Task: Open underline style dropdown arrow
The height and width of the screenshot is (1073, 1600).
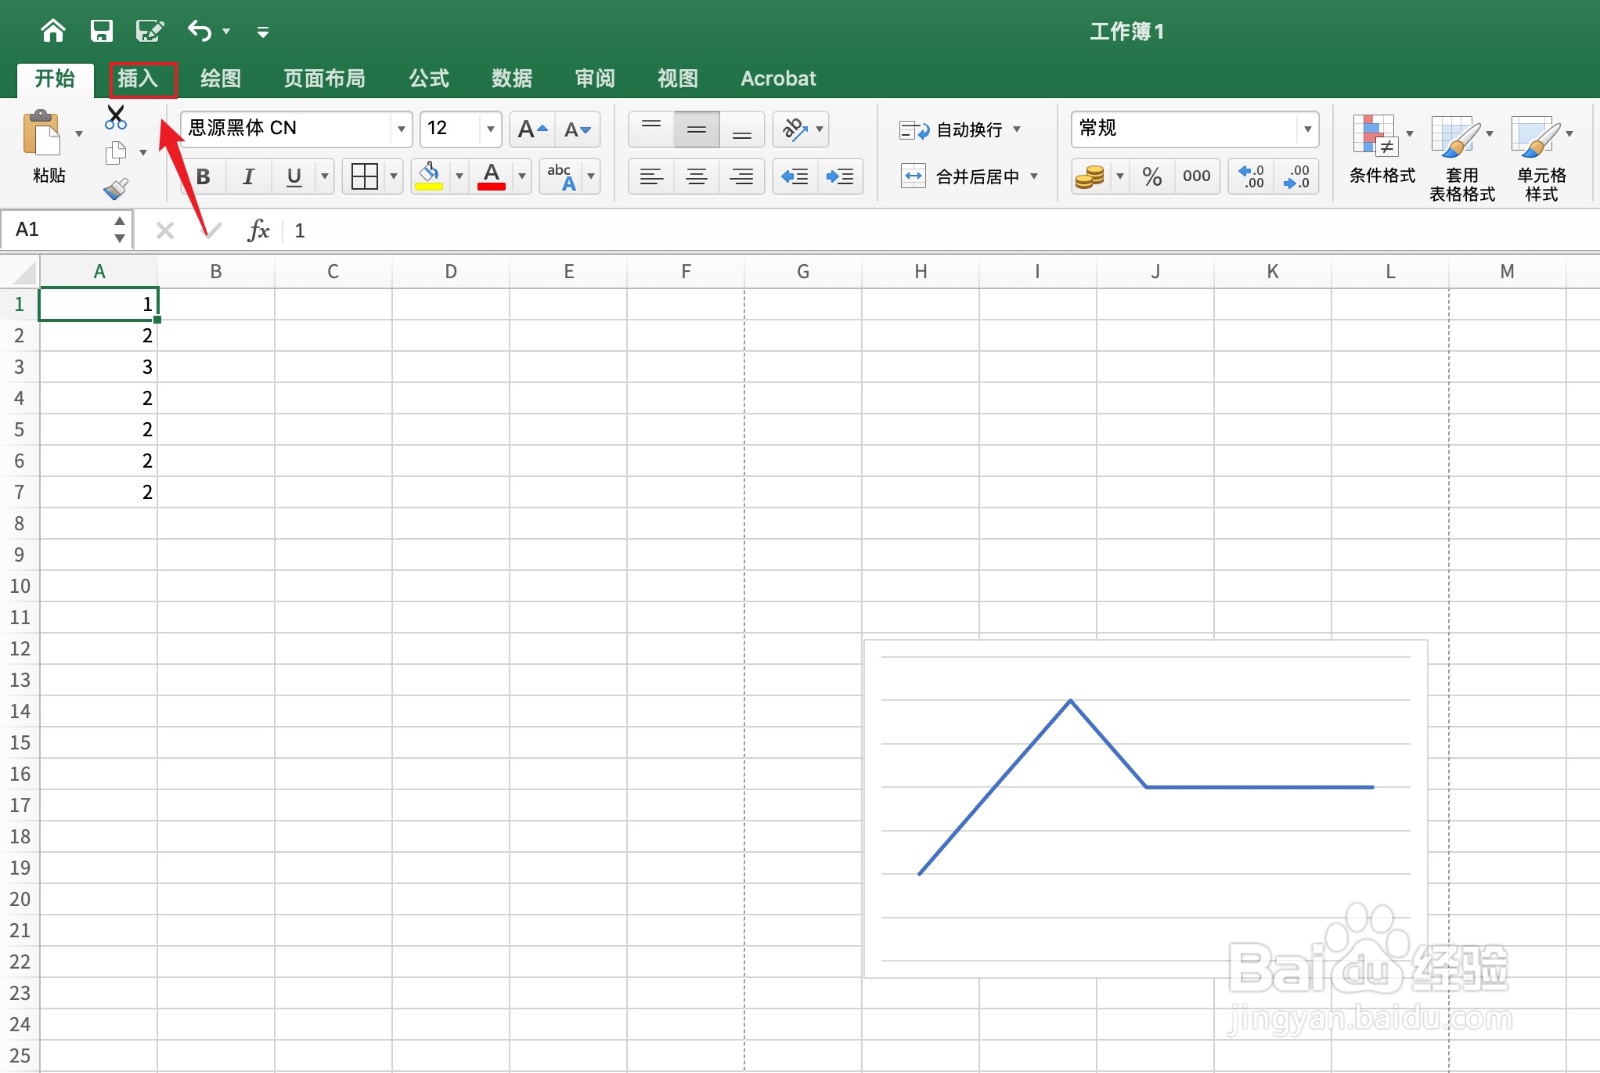Action: point(325,177)
